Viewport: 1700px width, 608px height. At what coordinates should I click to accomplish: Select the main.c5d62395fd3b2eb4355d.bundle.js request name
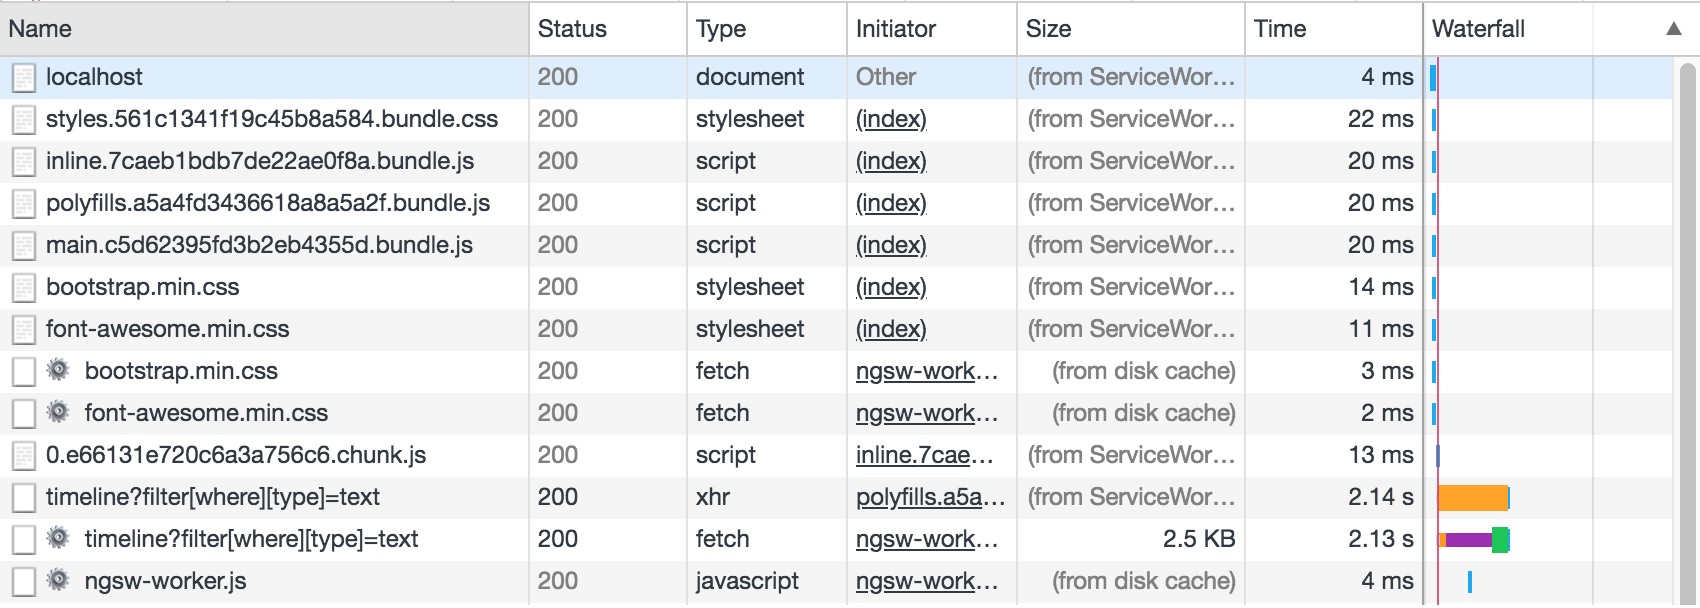259,245
